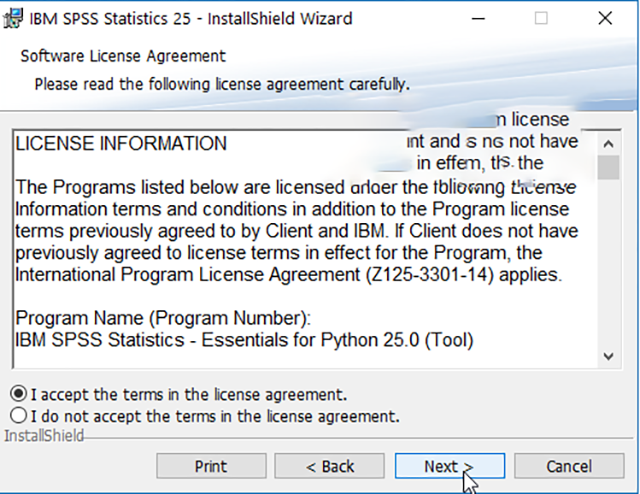Click the installer icon in the title bar
This screenshot has height=494, width=640.
pyautogui.click(x=13, y=18)
